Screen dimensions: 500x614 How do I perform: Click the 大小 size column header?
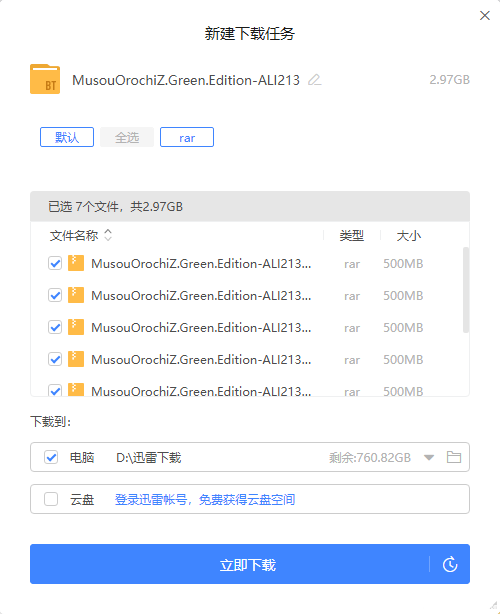tap(408, 236)
